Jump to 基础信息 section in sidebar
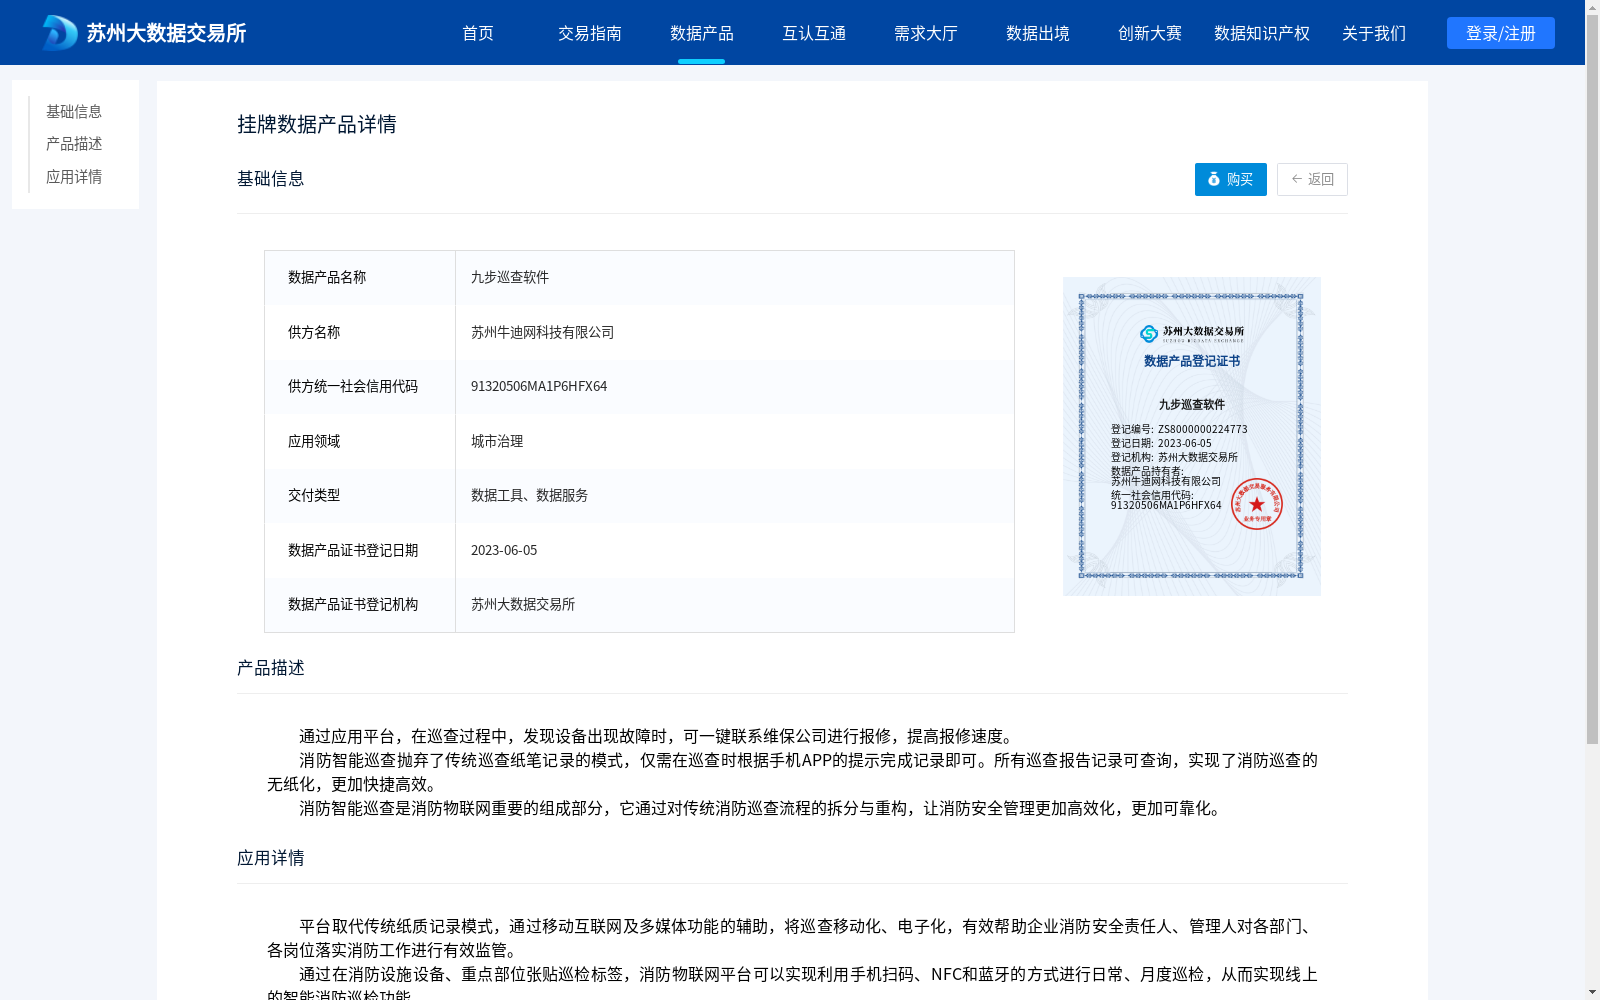 (74, 111)
